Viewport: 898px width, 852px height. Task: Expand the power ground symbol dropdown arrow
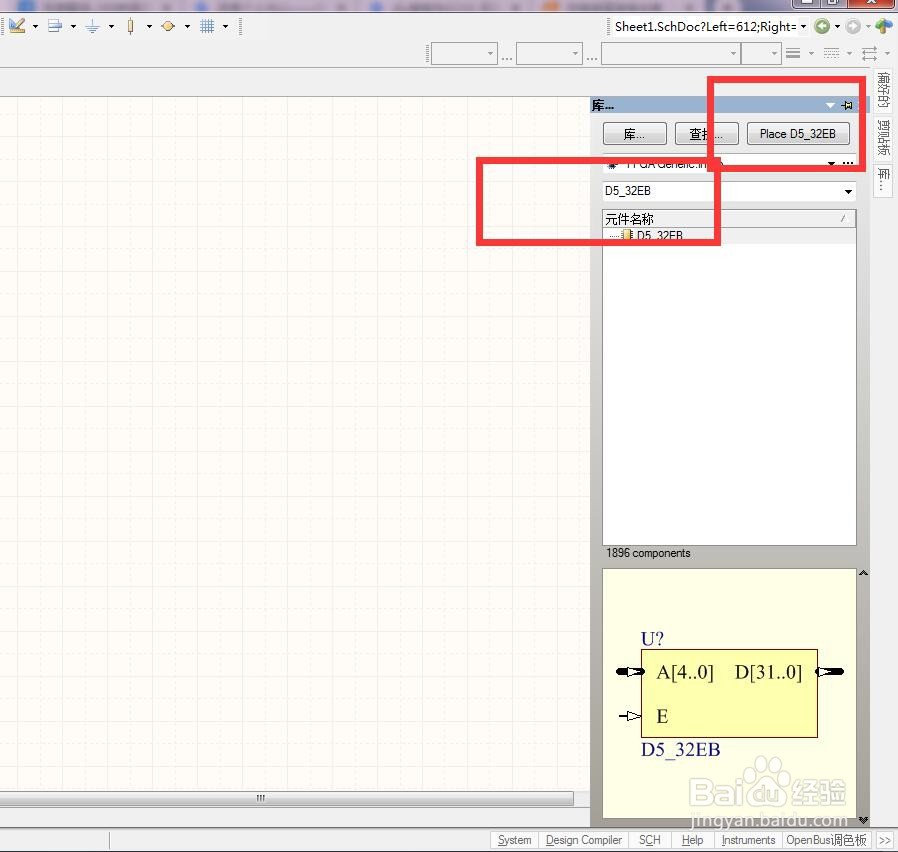click(x=111, y=26)
